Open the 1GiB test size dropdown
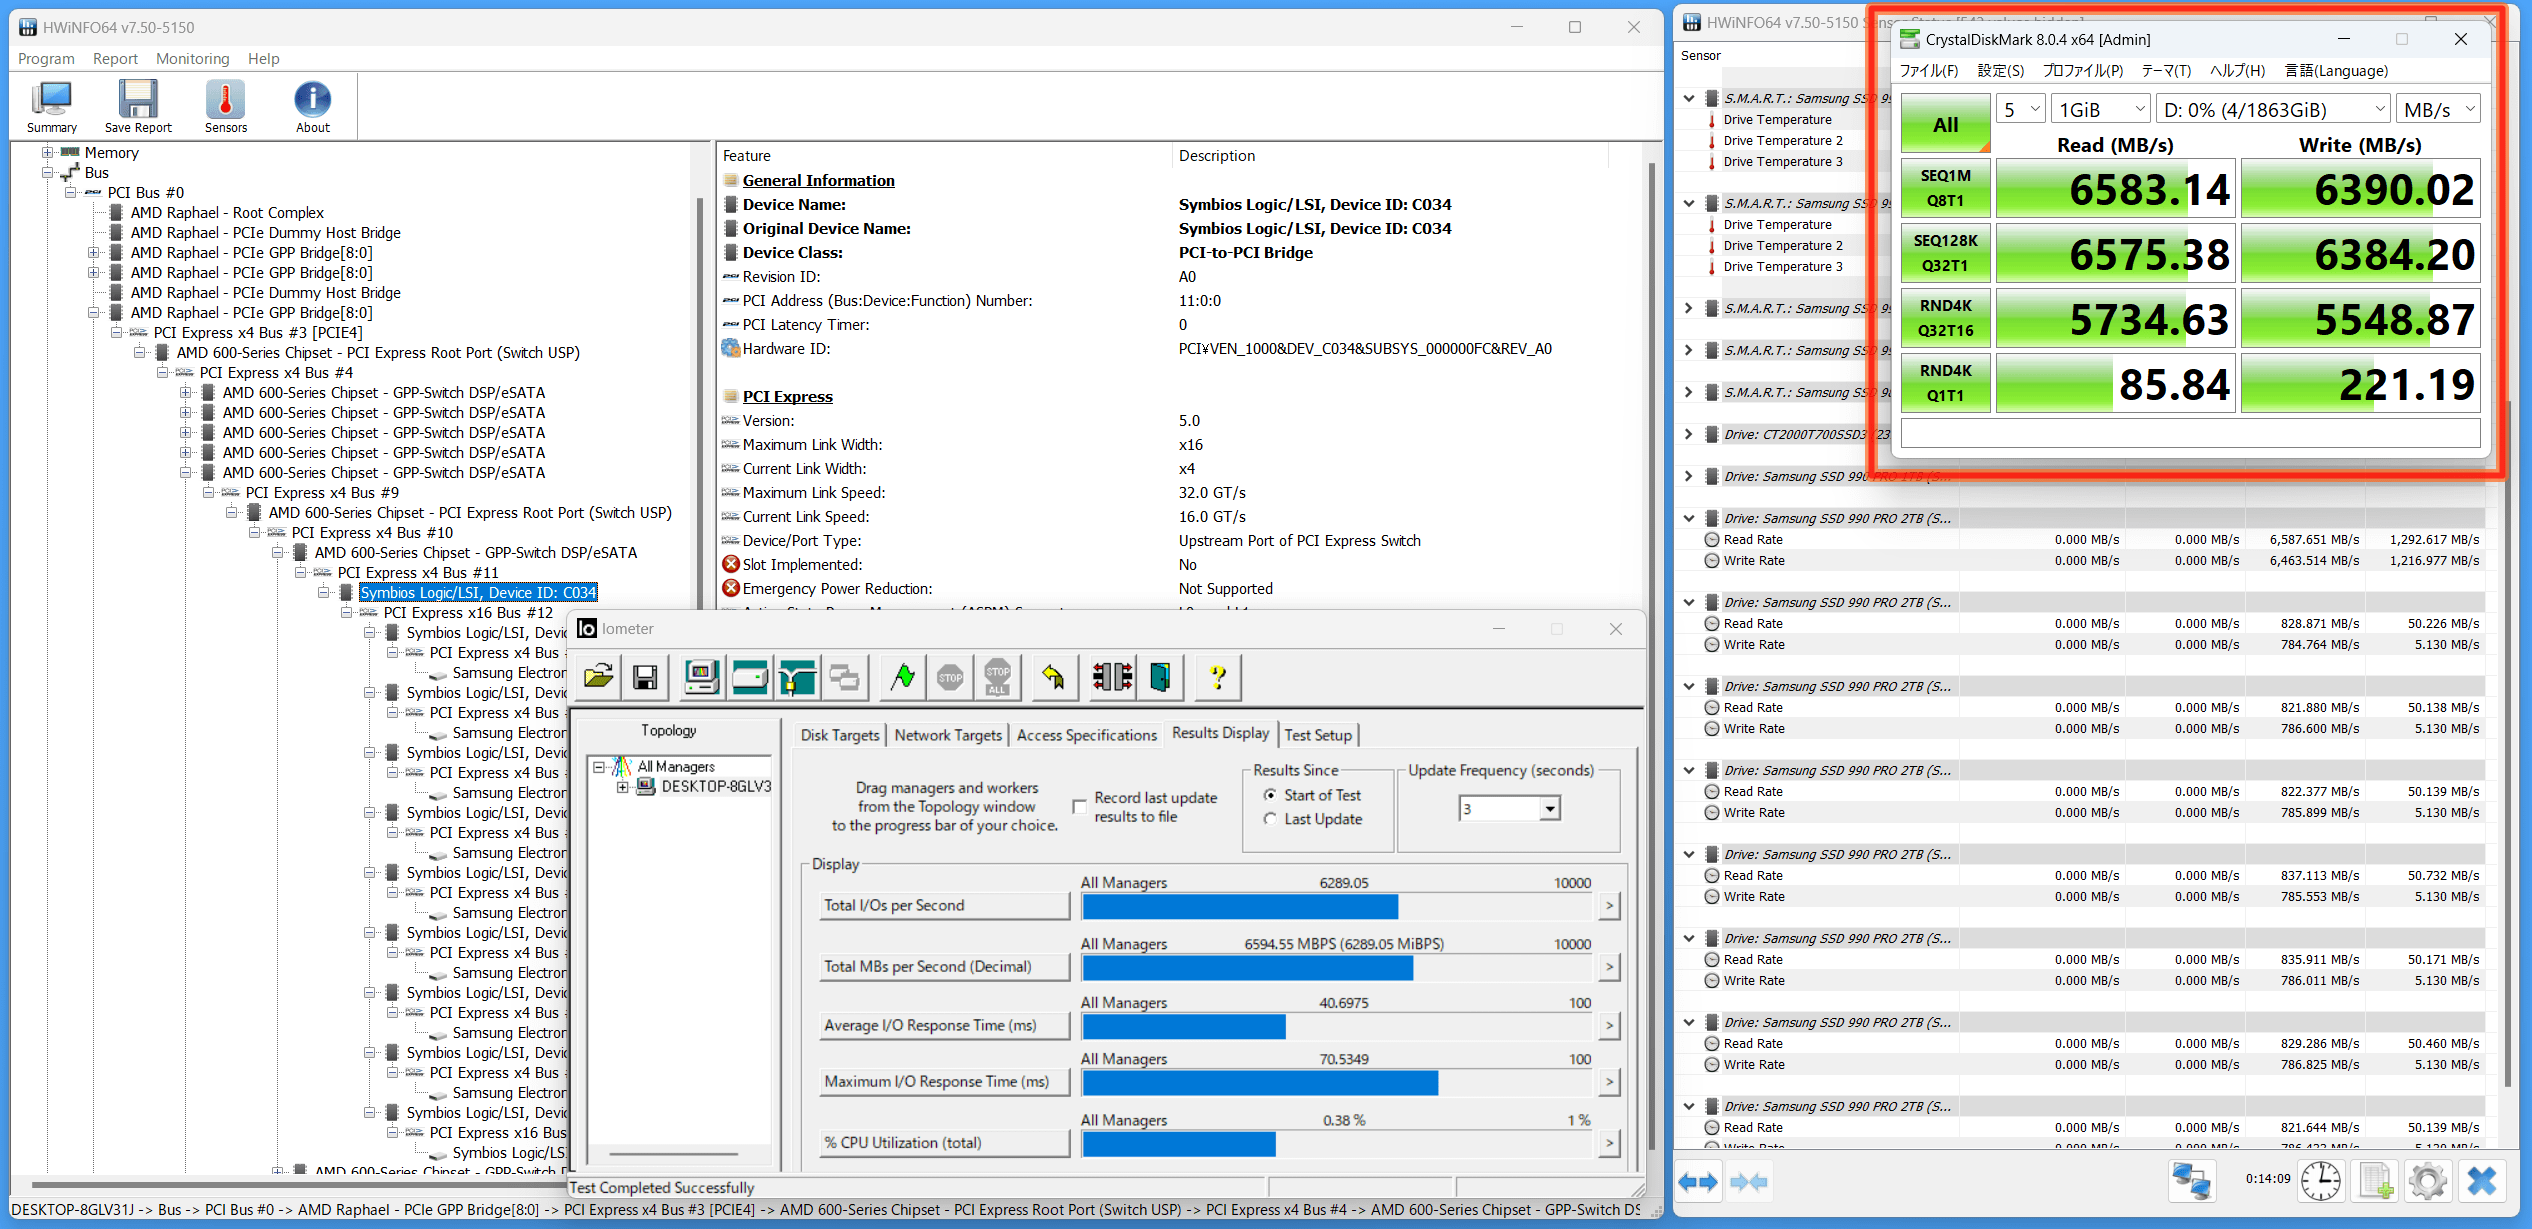Screen dimensions: 2532x1229 tap(2100, 109)
